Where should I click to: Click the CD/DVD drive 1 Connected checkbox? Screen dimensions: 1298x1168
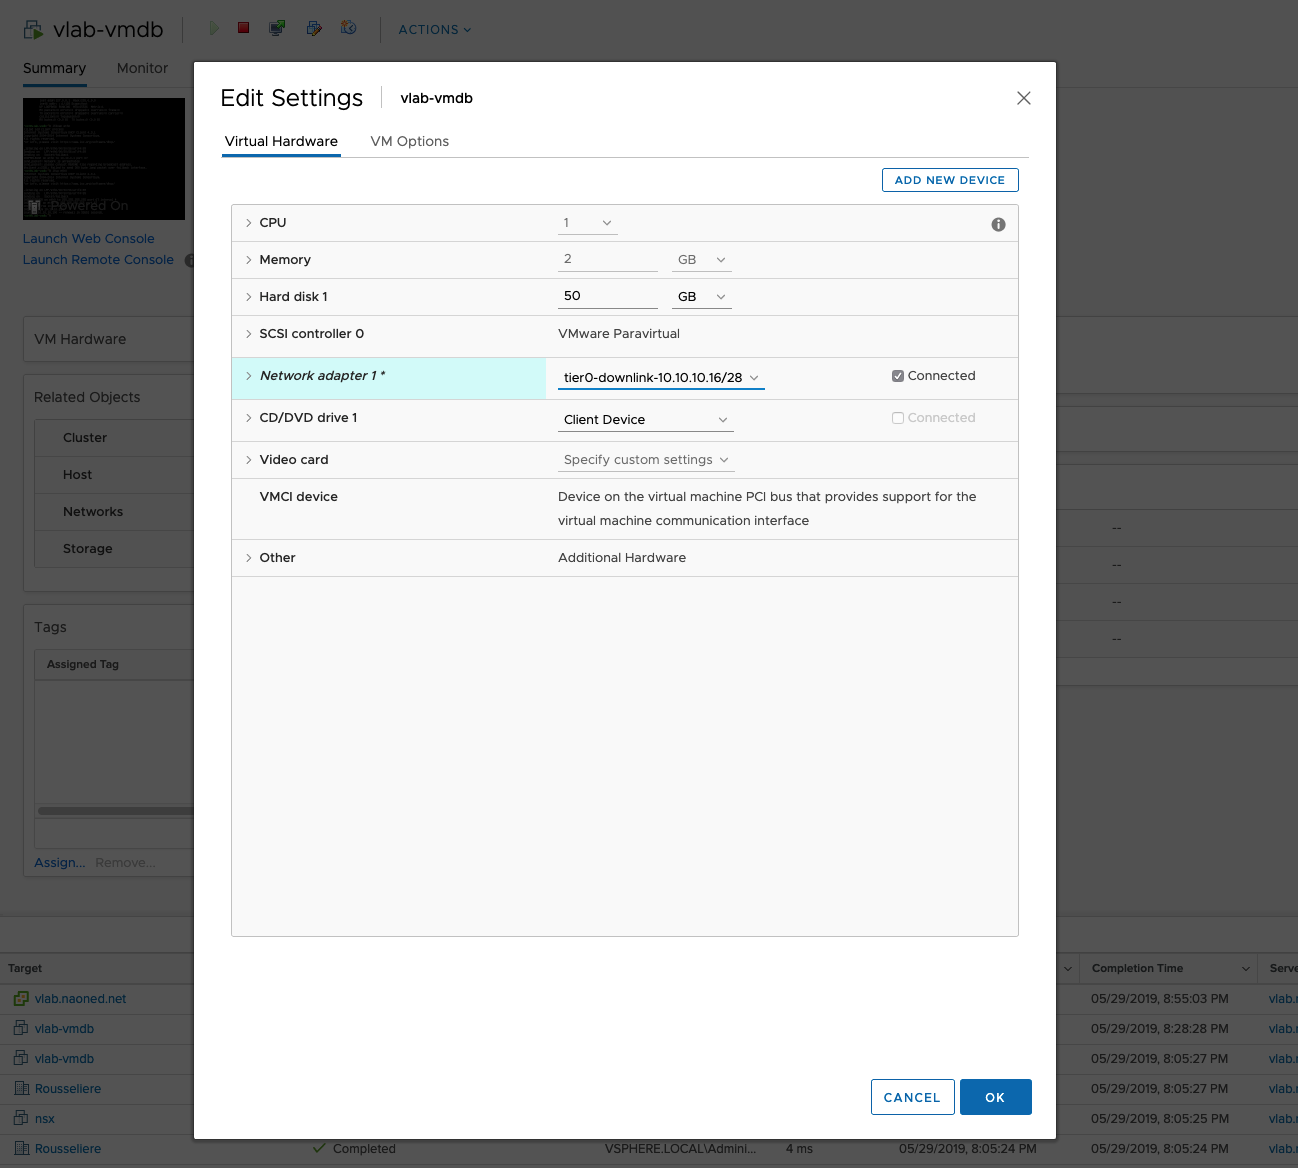pyautogui.click(x=898, y=418)
